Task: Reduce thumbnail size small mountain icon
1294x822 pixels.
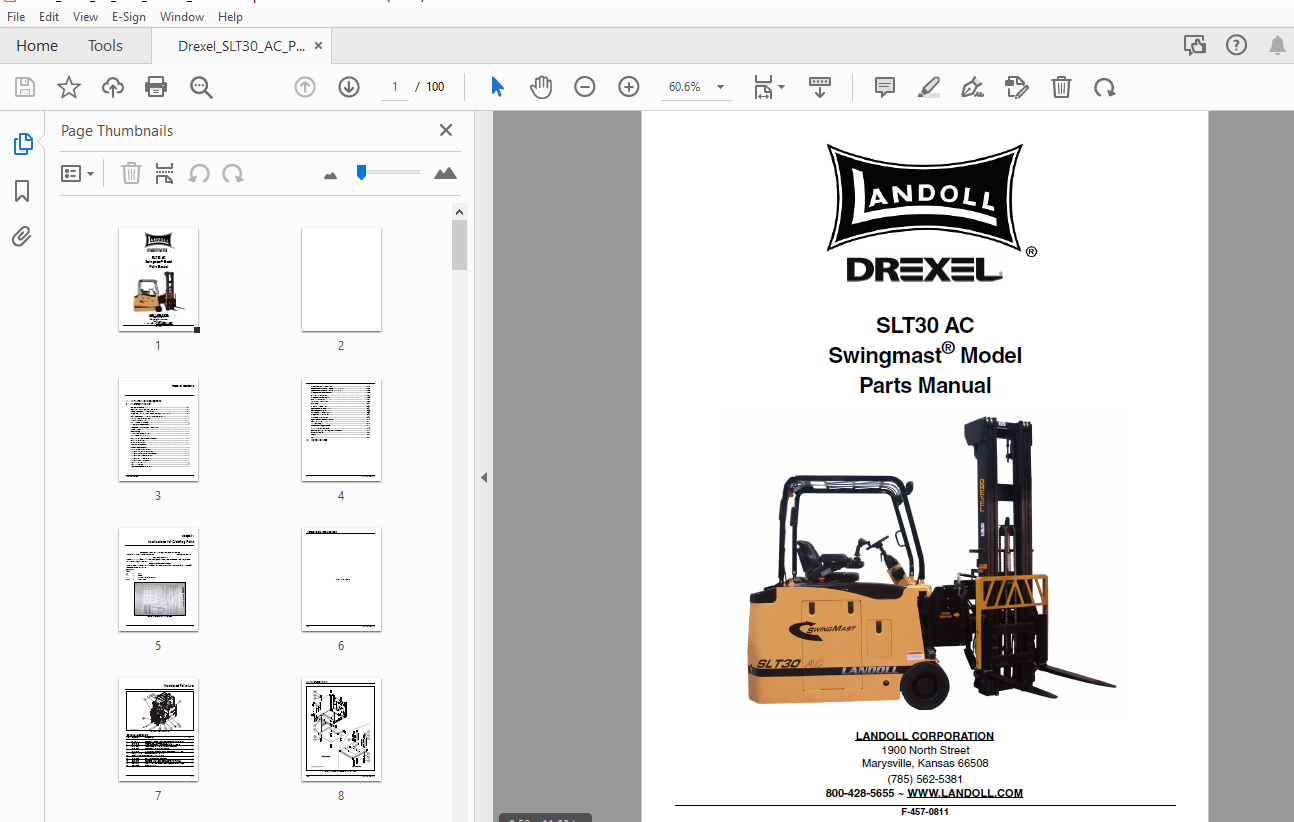Action: click(331, 175)
